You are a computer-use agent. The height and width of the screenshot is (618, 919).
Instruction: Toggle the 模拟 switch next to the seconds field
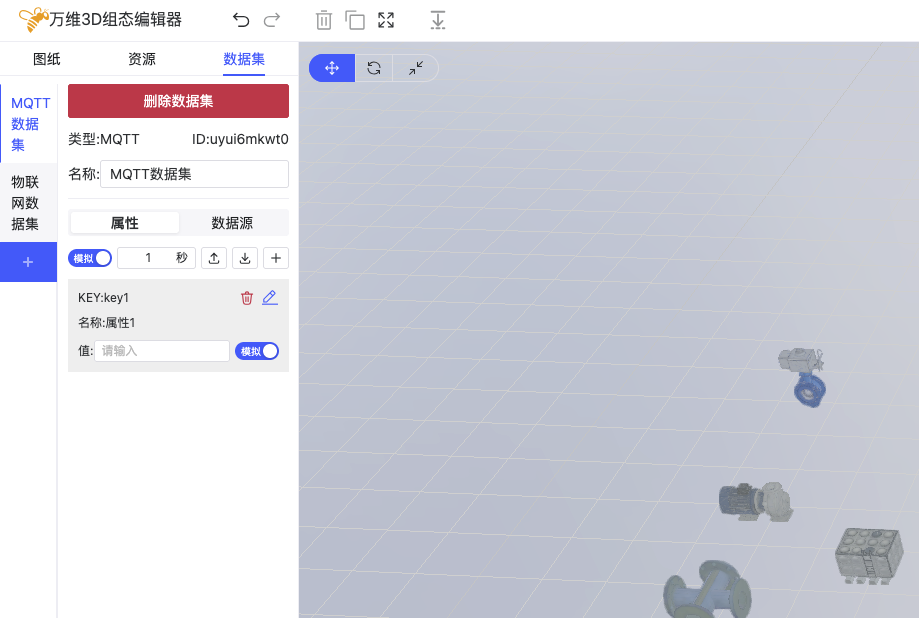click(x=90, y=258)
